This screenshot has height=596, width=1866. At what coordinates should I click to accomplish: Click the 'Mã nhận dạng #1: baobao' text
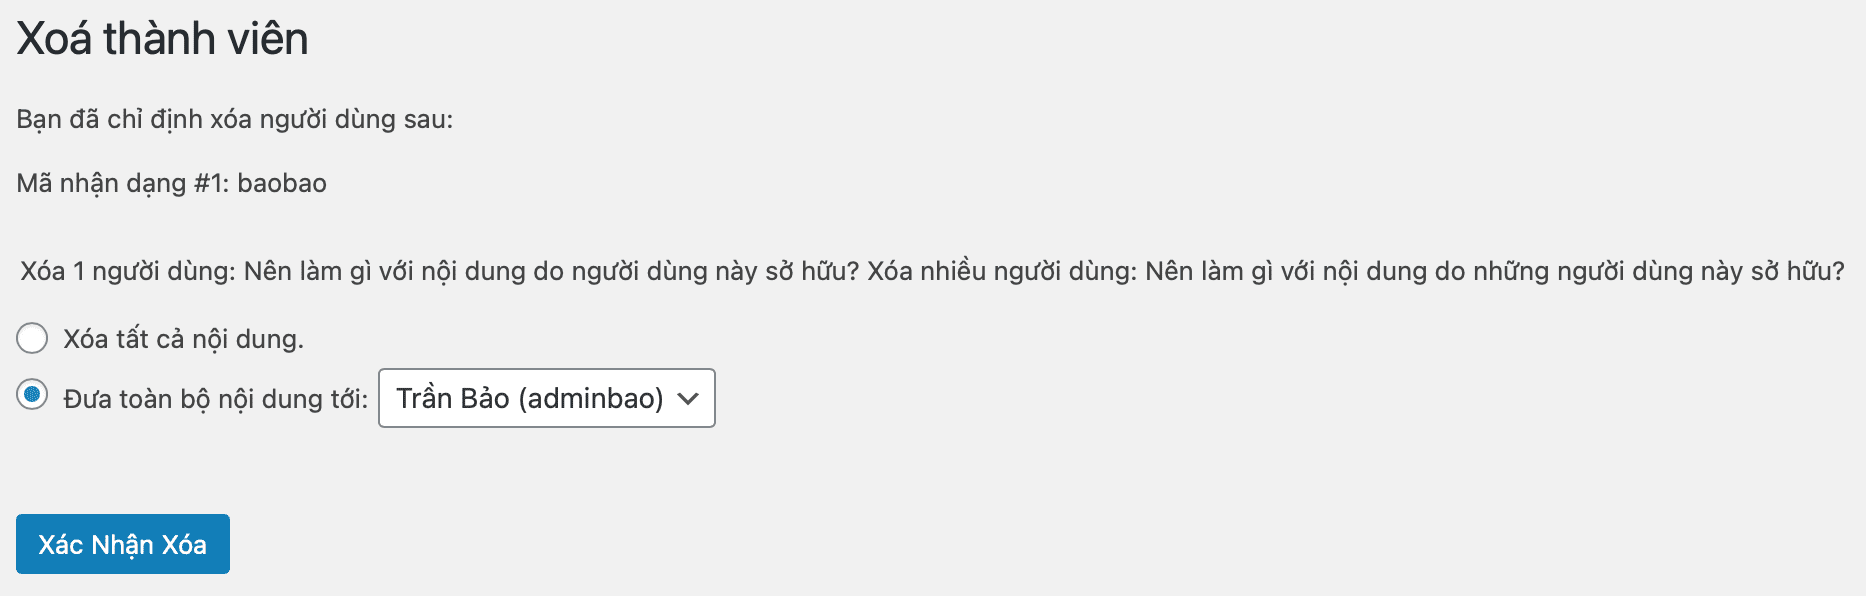[x=171, y=184]
